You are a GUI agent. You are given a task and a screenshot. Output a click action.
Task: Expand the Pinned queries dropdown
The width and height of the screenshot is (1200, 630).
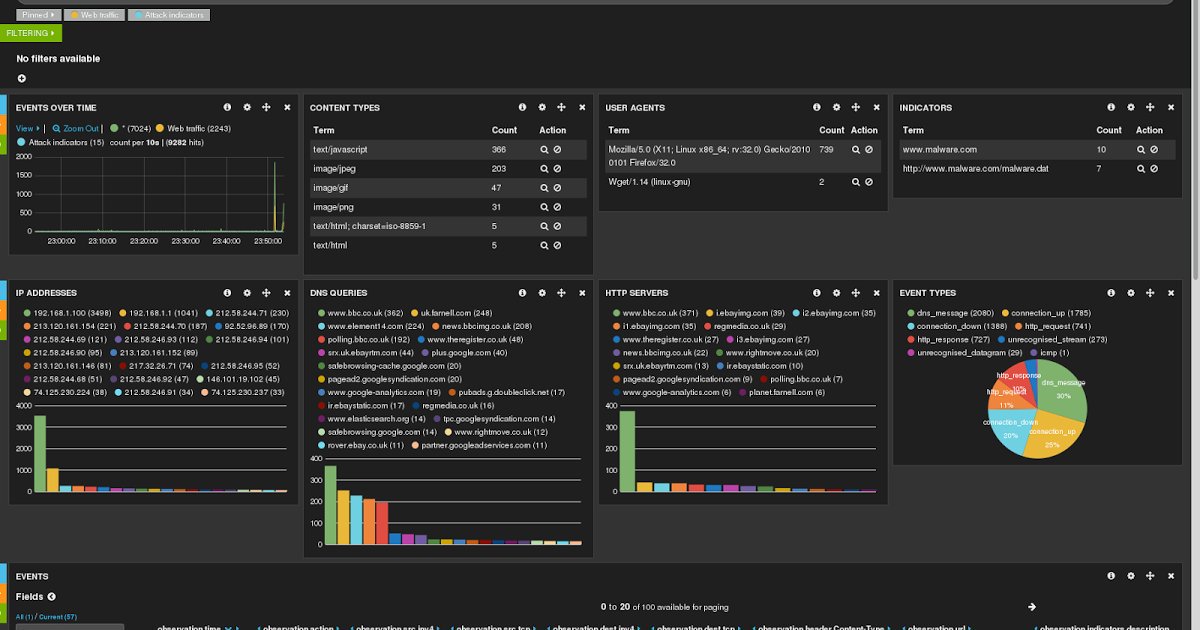pos(38,15)
